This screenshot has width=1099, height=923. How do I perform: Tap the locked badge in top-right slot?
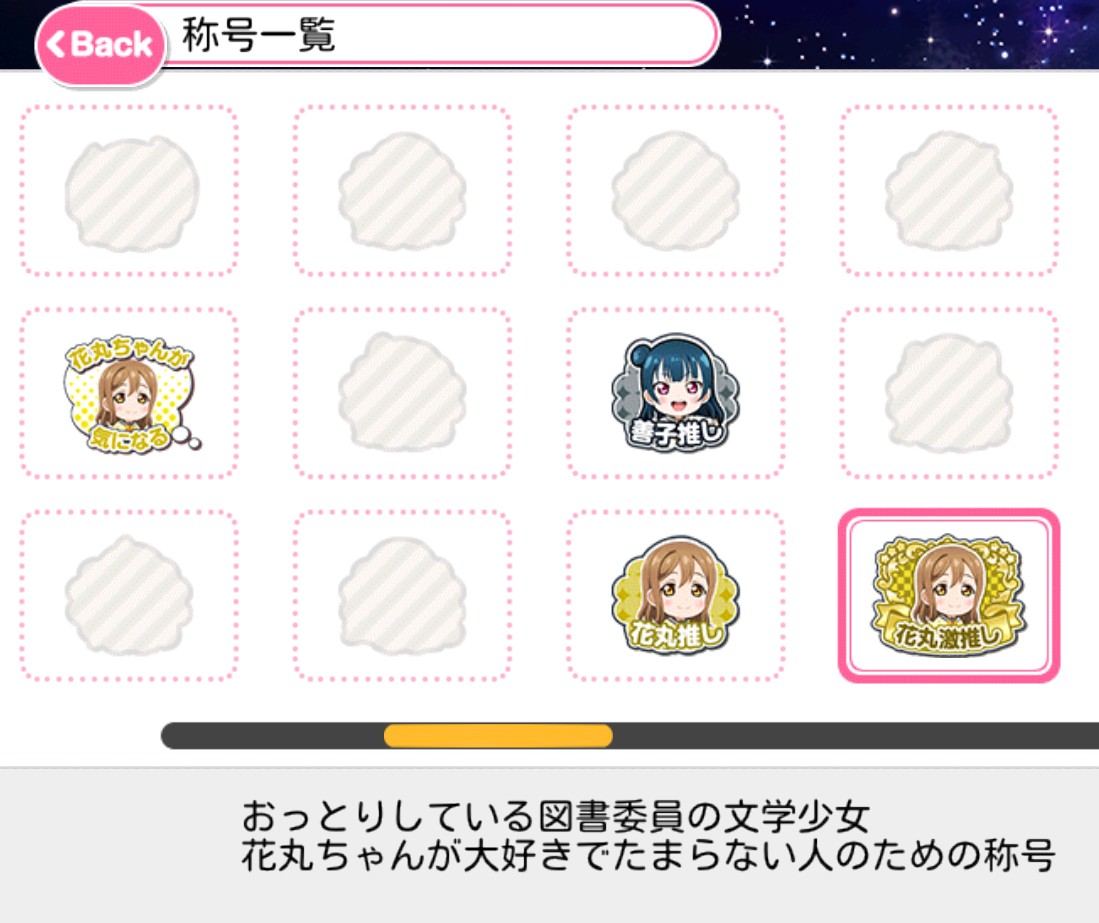[x=948, y=191]
